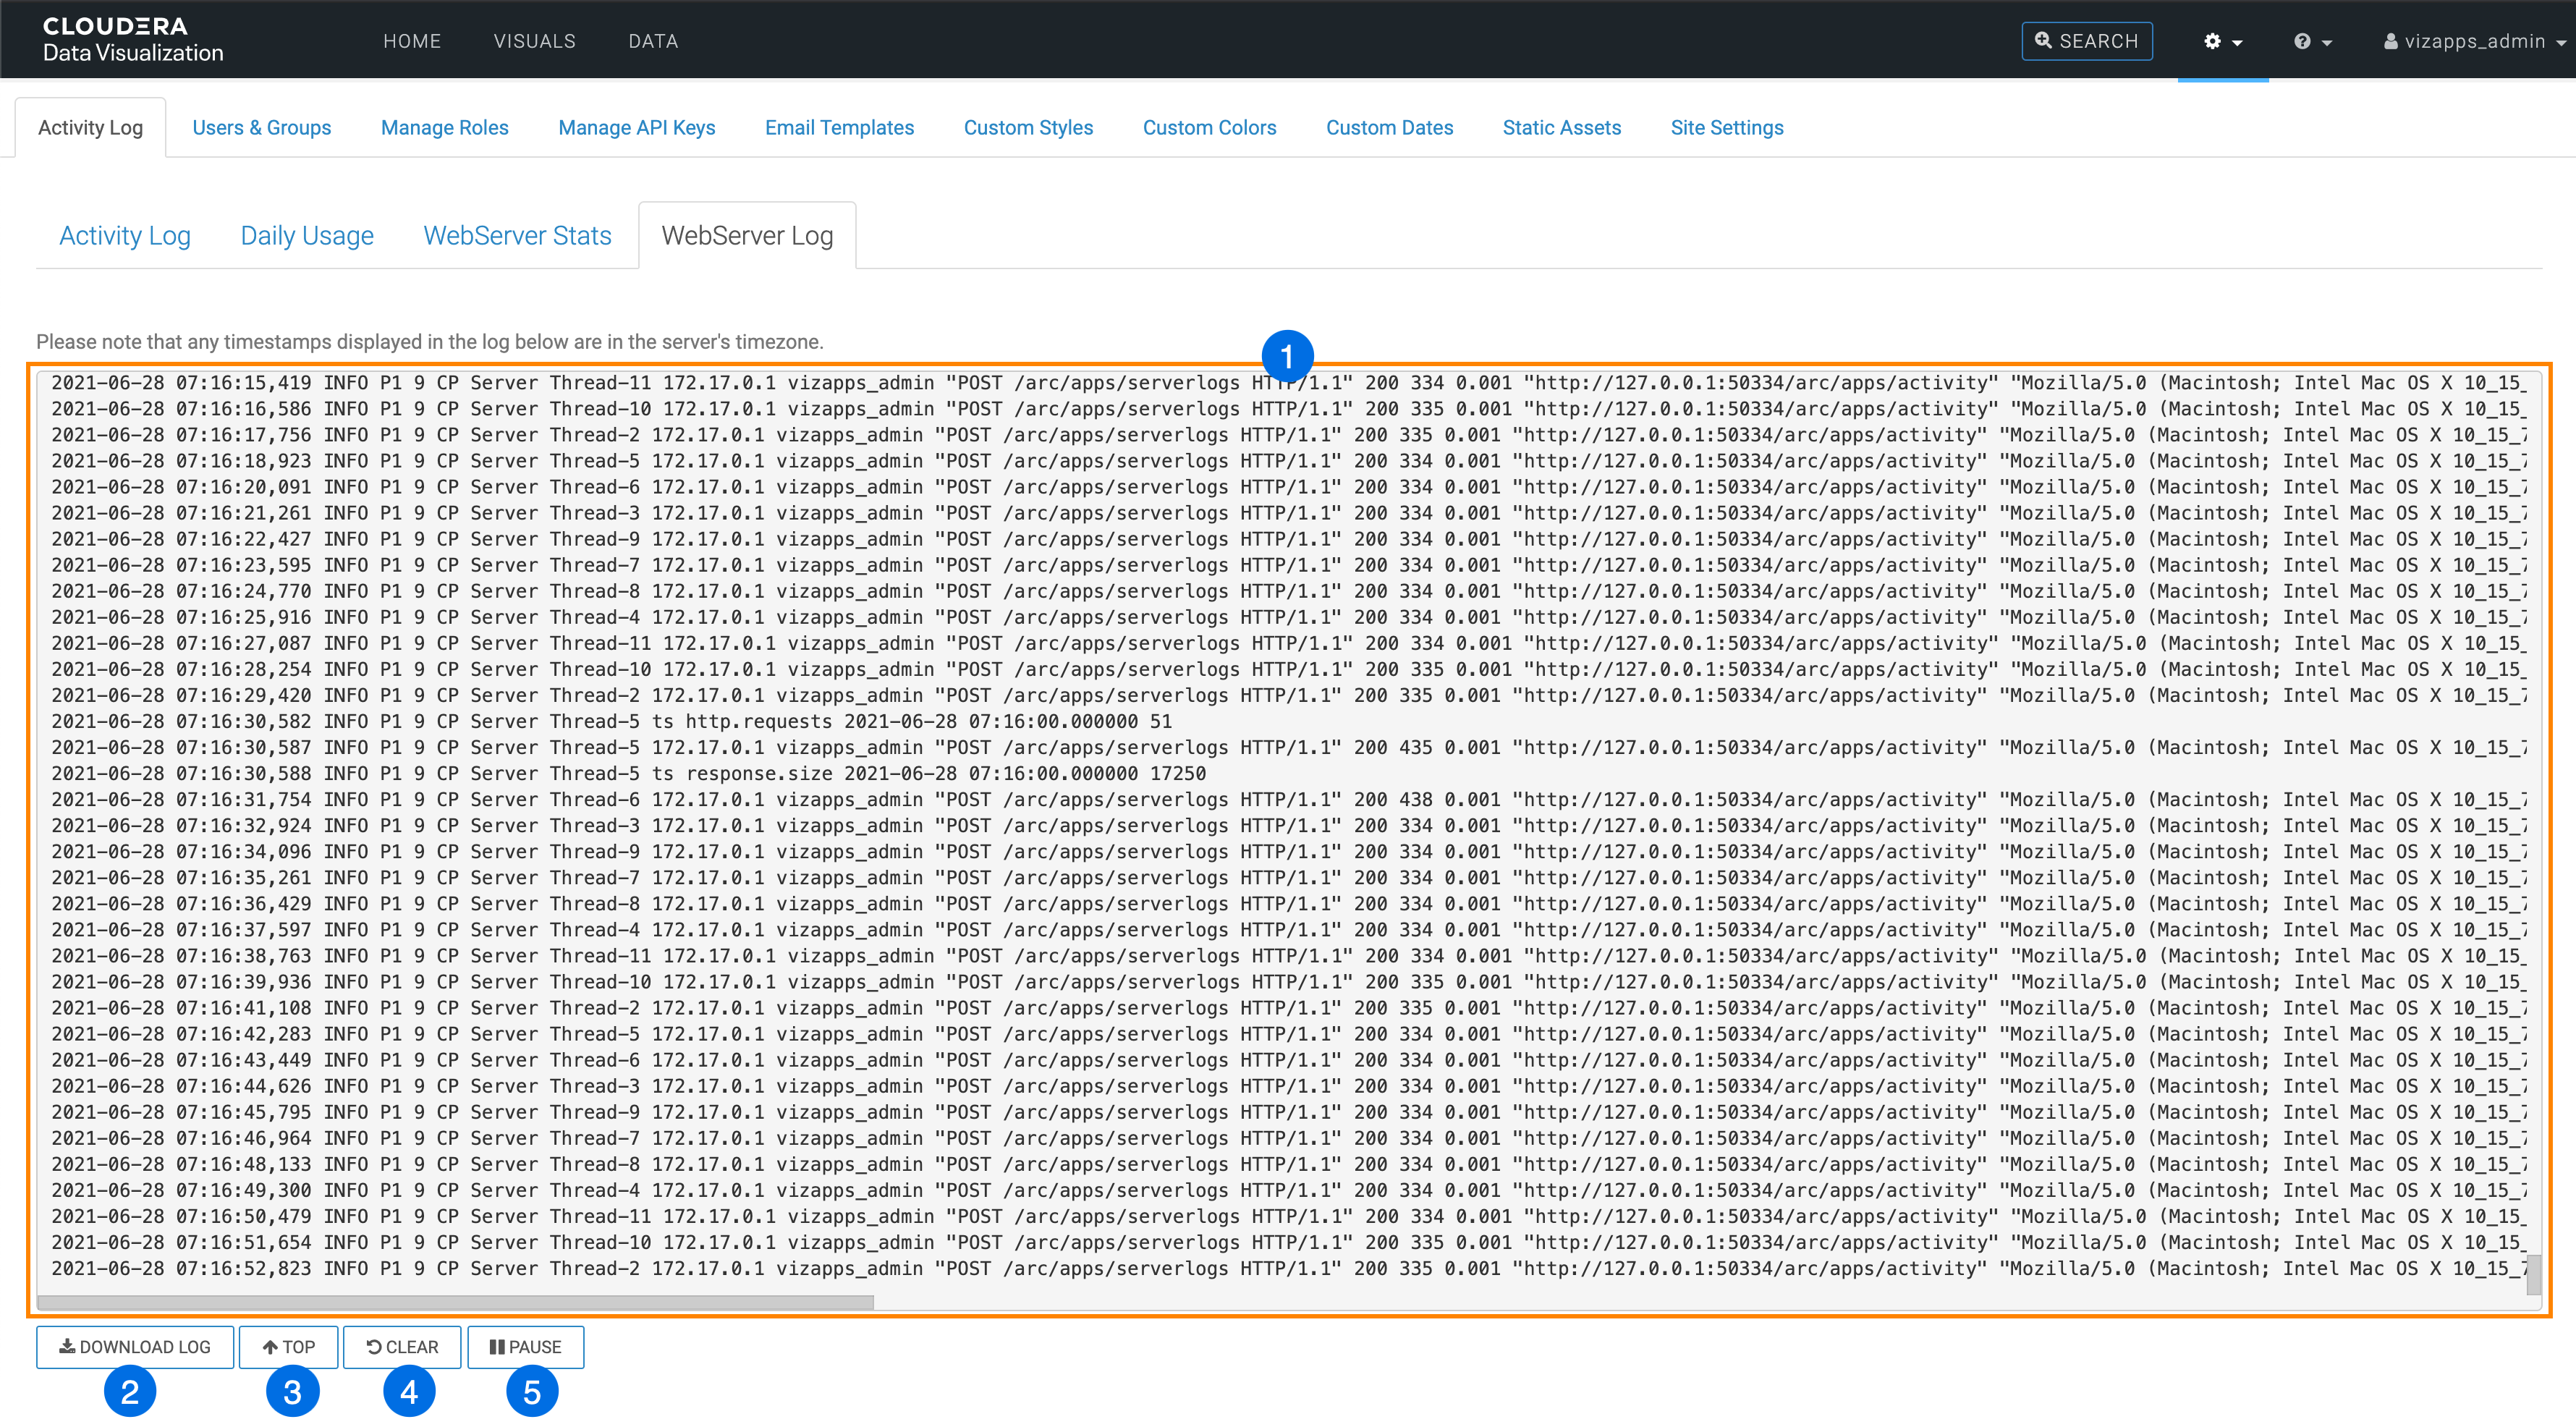The image size is (2576, 1427).
Task: Open the Site Settings tab
Action: pyautogui.click(x=1726, y=128)
